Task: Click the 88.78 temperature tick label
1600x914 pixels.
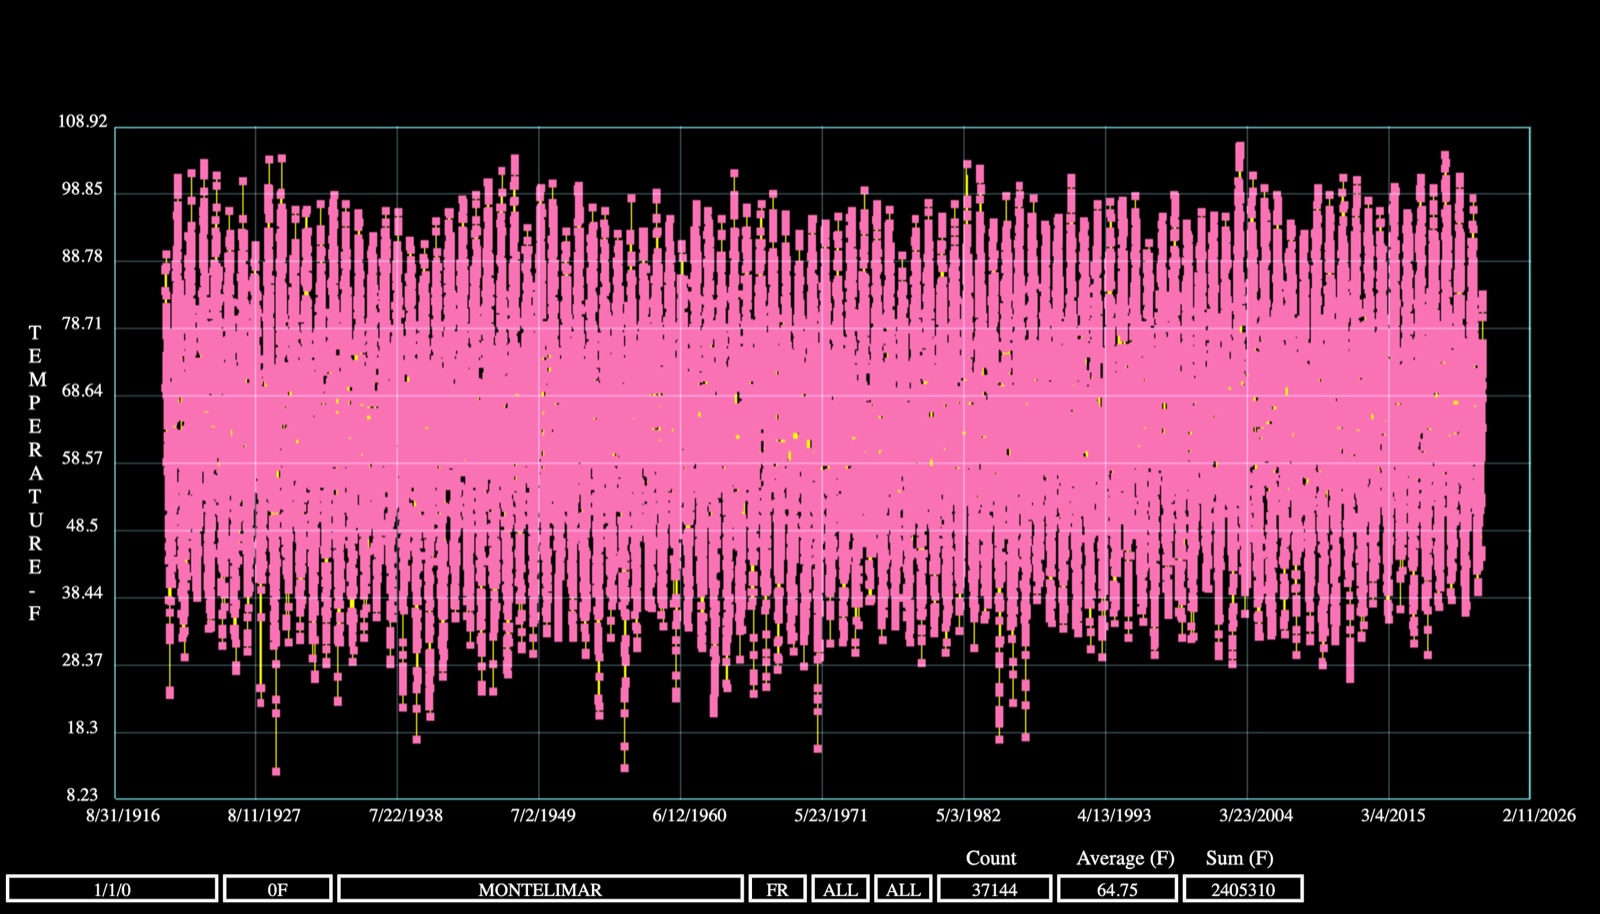Action: 82,257
